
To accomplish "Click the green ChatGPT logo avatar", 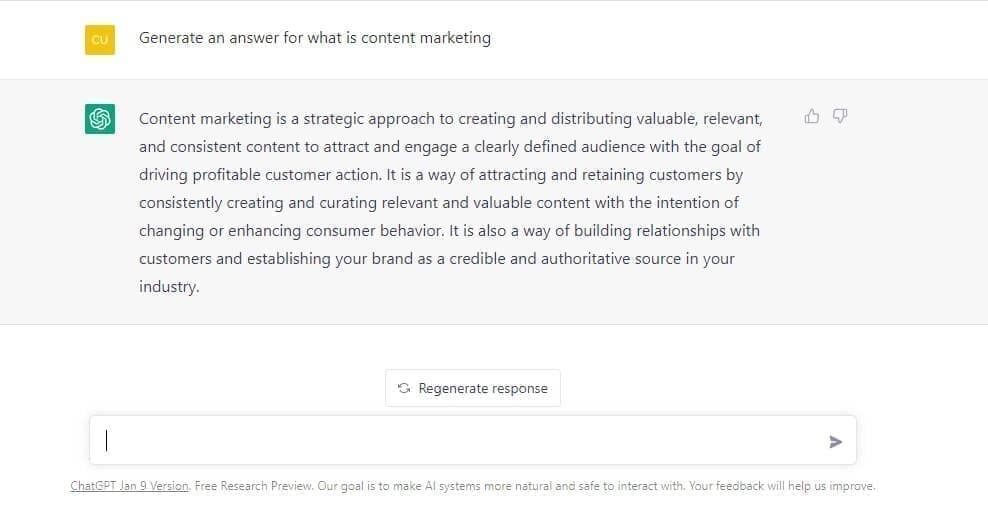I will coord(100,119).
